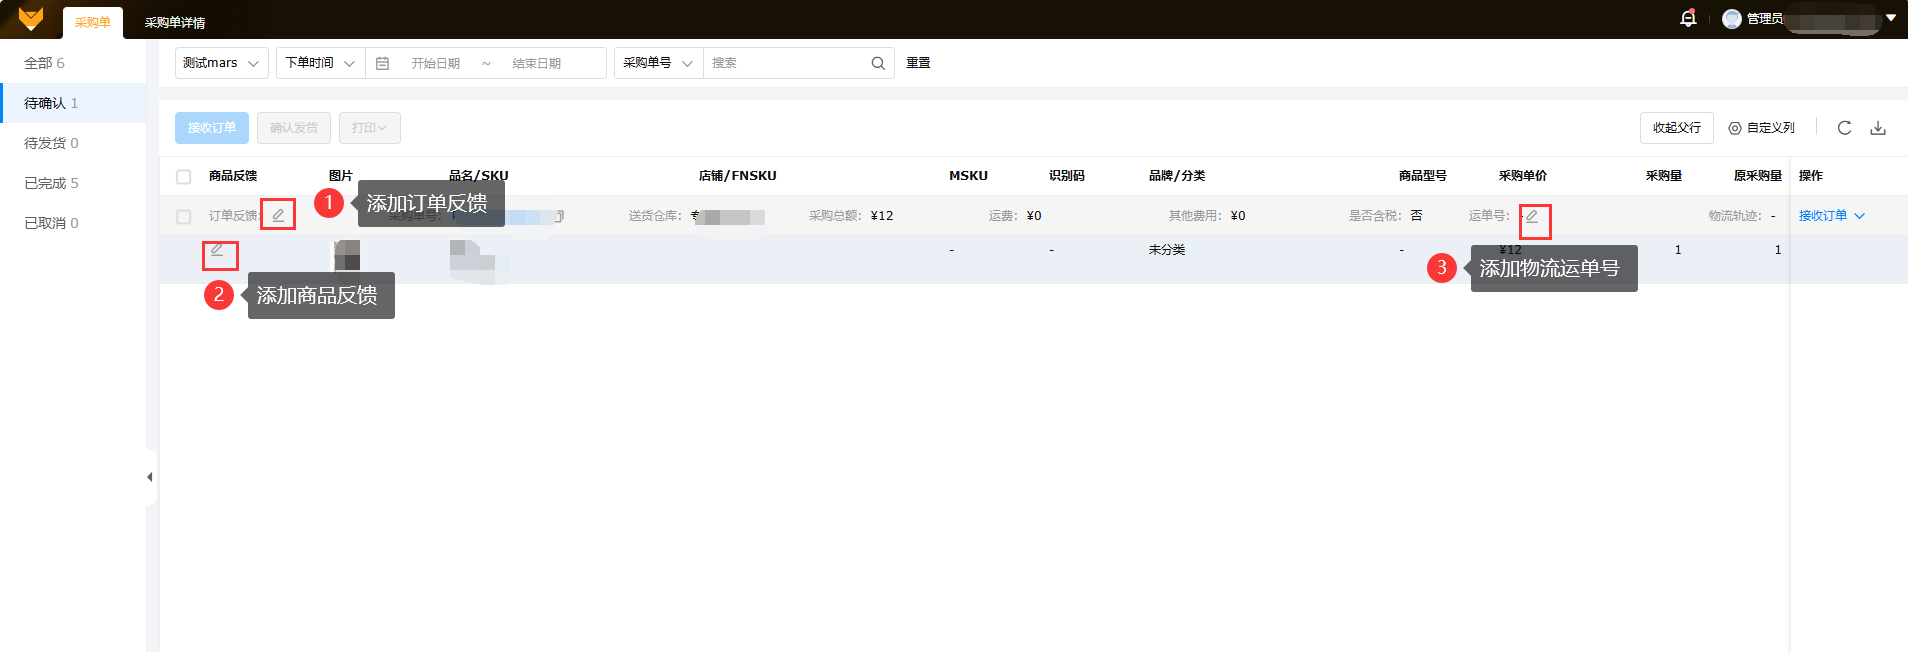Open the notification bell icon
1908x652 pixels.
coord(1688,18)
